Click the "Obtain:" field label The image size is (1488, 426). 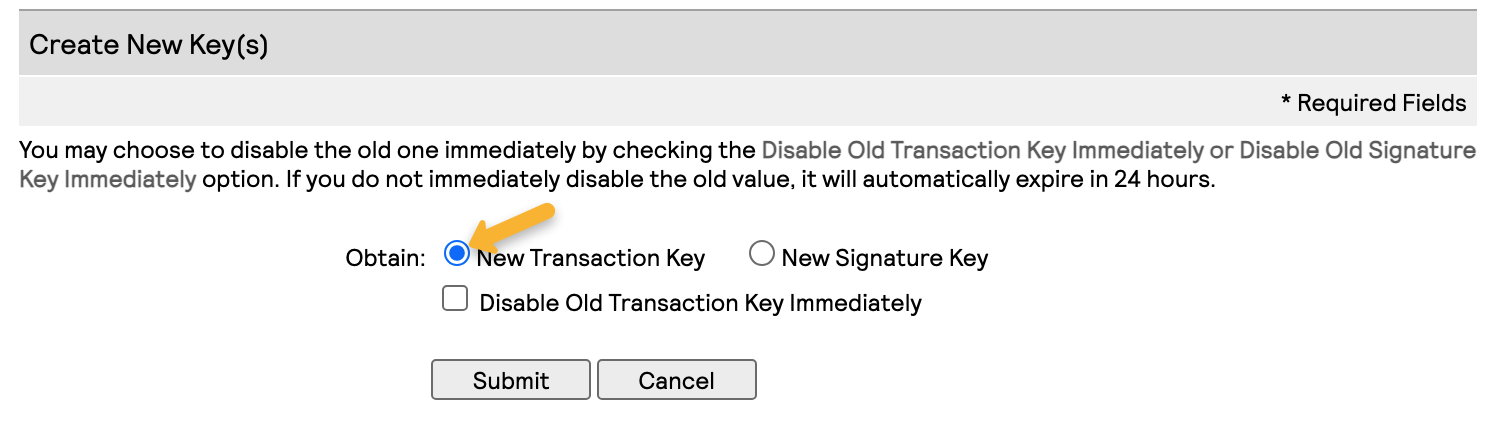click(x=386, y=258)
